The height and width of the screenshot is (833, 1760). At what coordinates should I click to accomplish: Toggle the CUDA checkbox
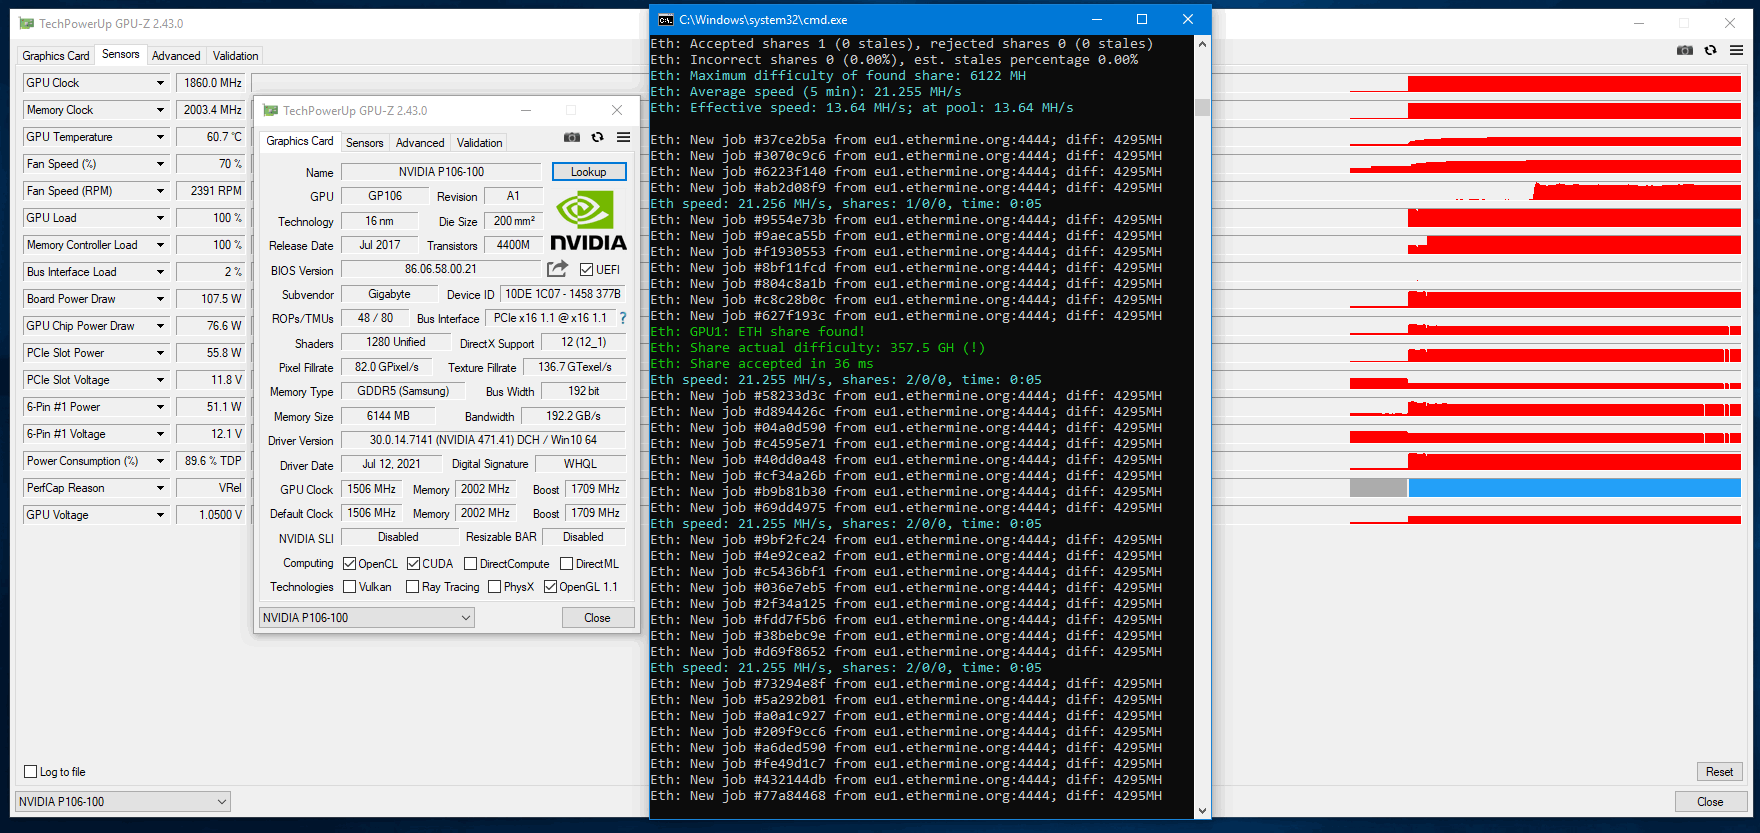(x=413, y=564)
